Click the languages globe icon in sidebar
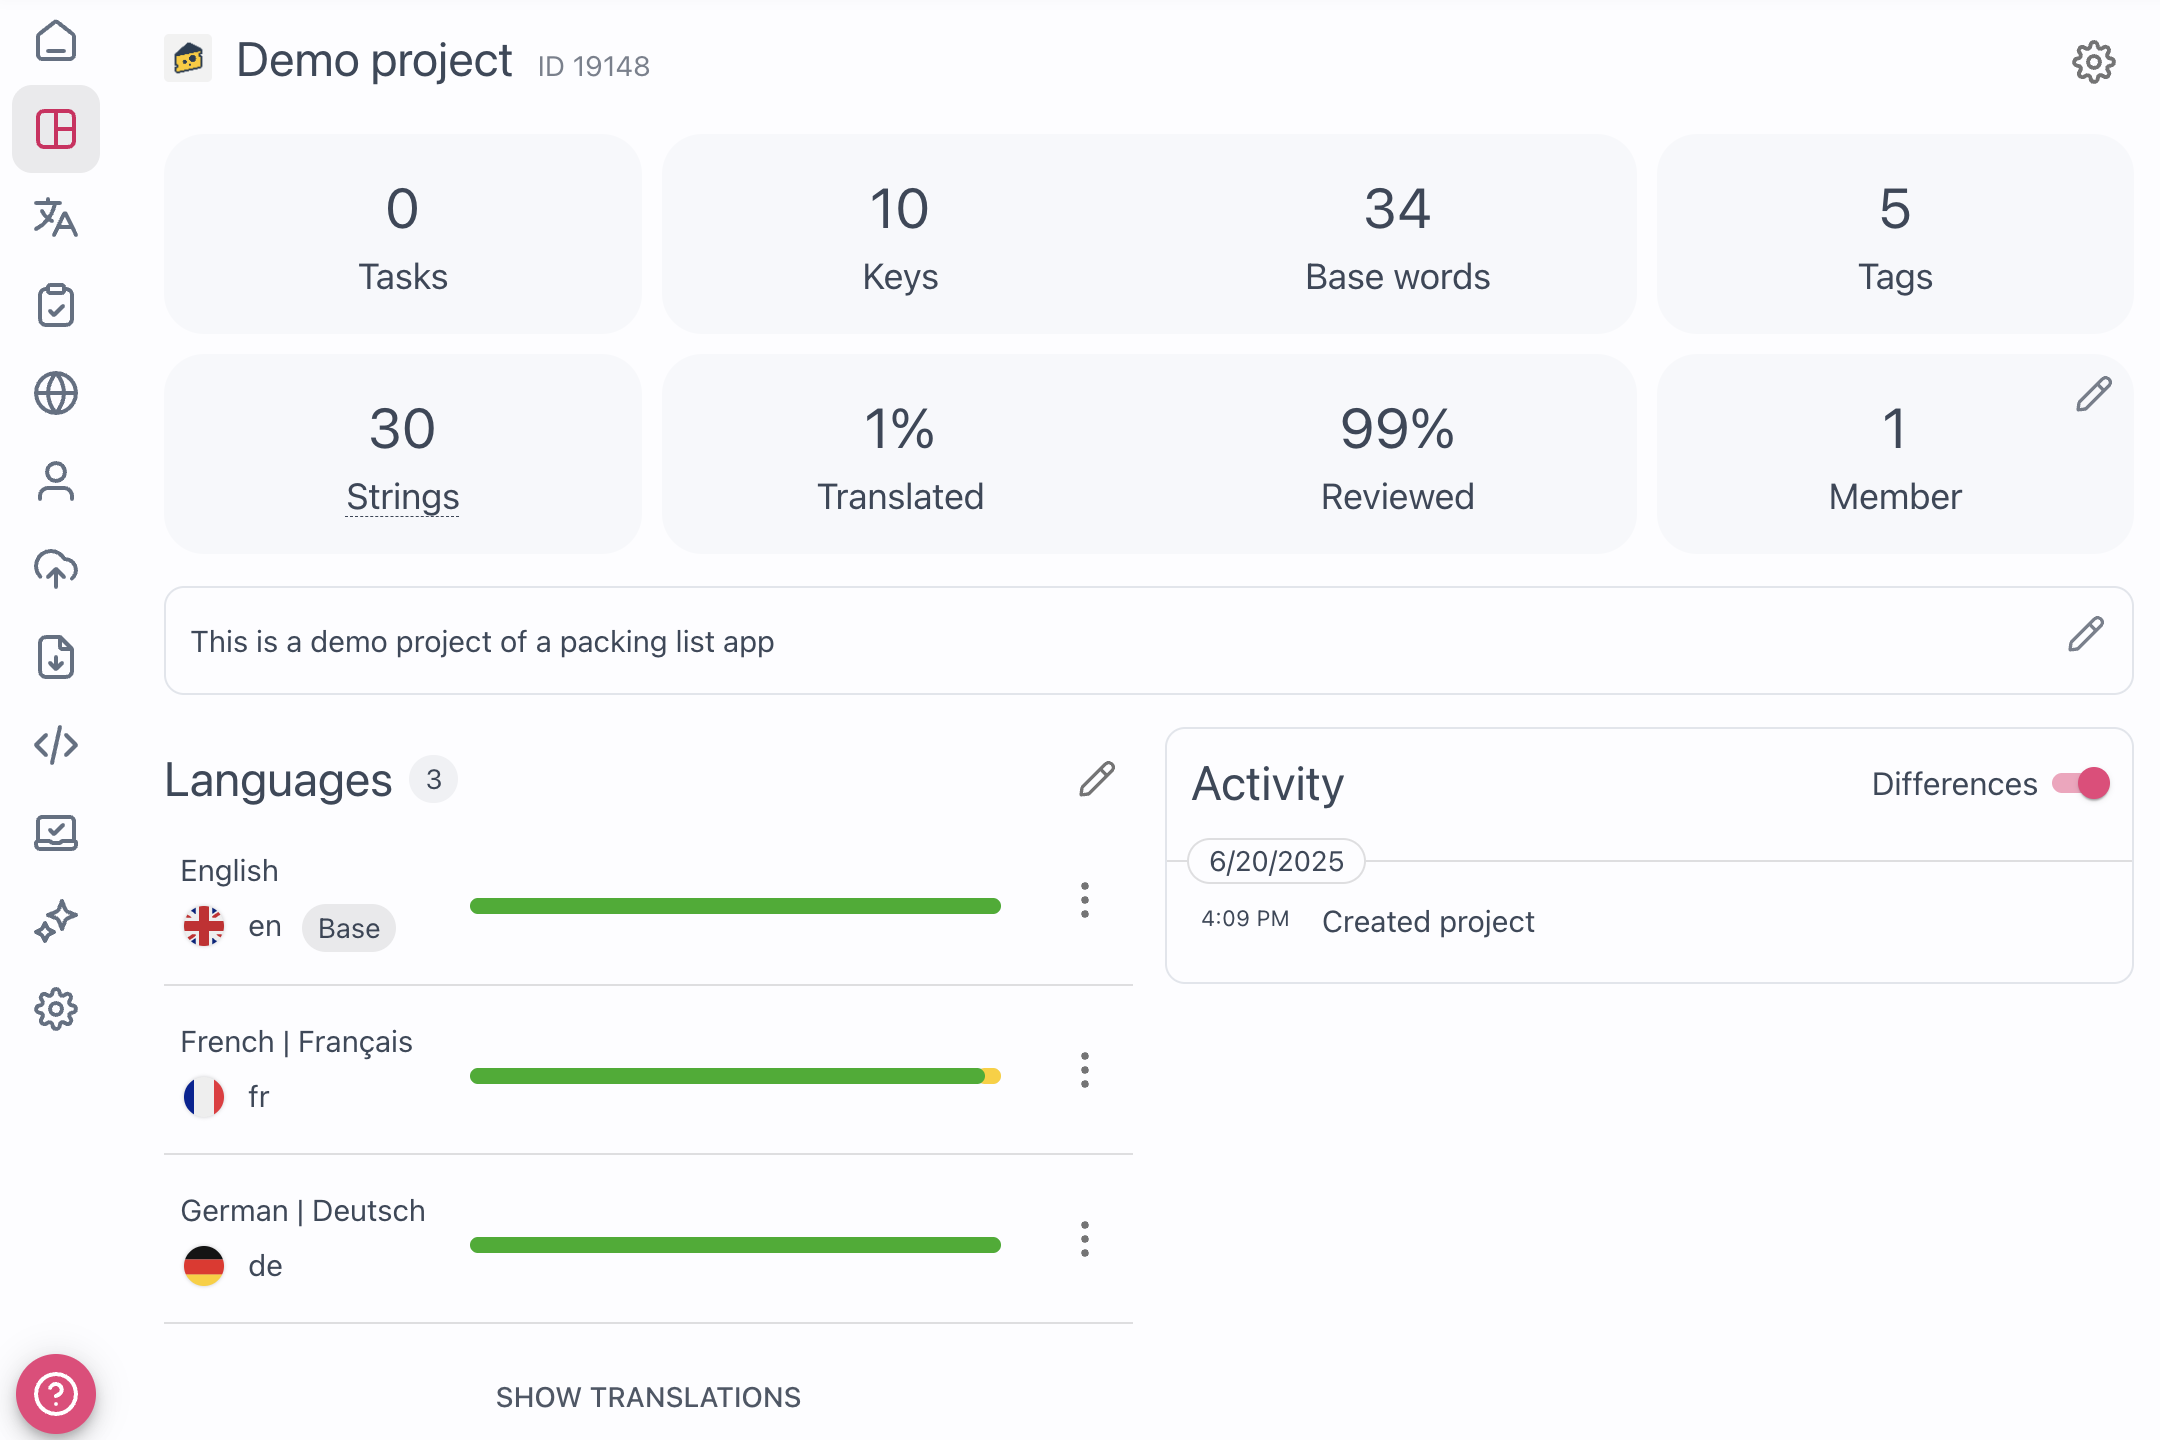This screenshot has width=2160, height=1440. coord(56,393)
